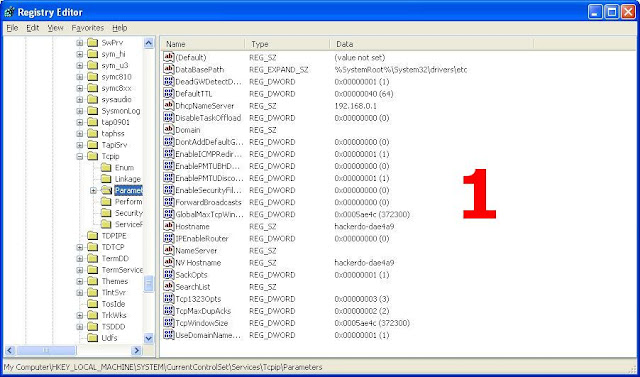Click the TcpMaxDupAcks DWORD icon

(x=169, y=311)
